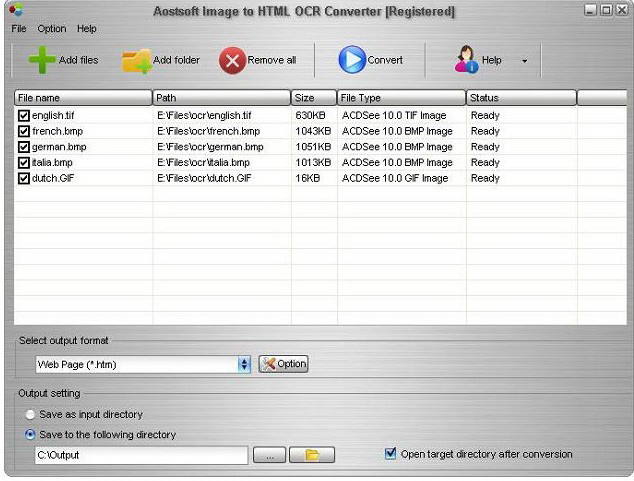Uncheck the german.bmp checkbox
Screen dimensions: 634x481
tap(24, 147)
